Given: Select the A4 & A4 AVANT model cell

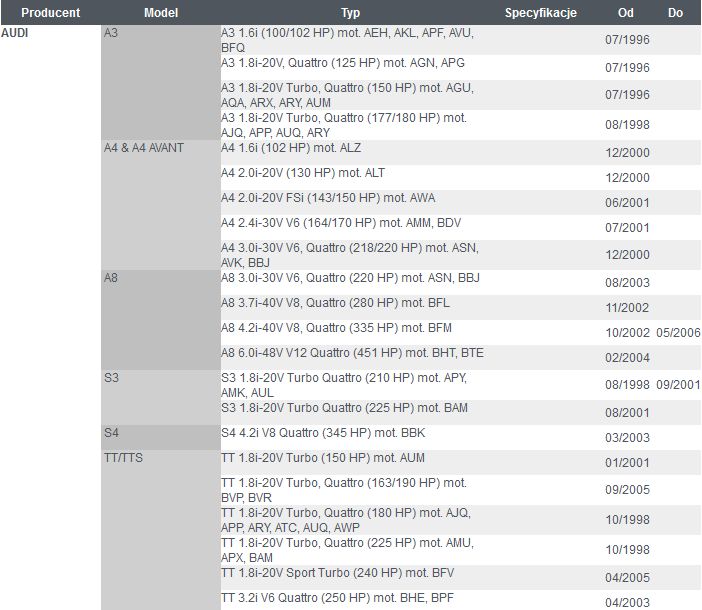Looking at the screenshot, I should point(161,205).
